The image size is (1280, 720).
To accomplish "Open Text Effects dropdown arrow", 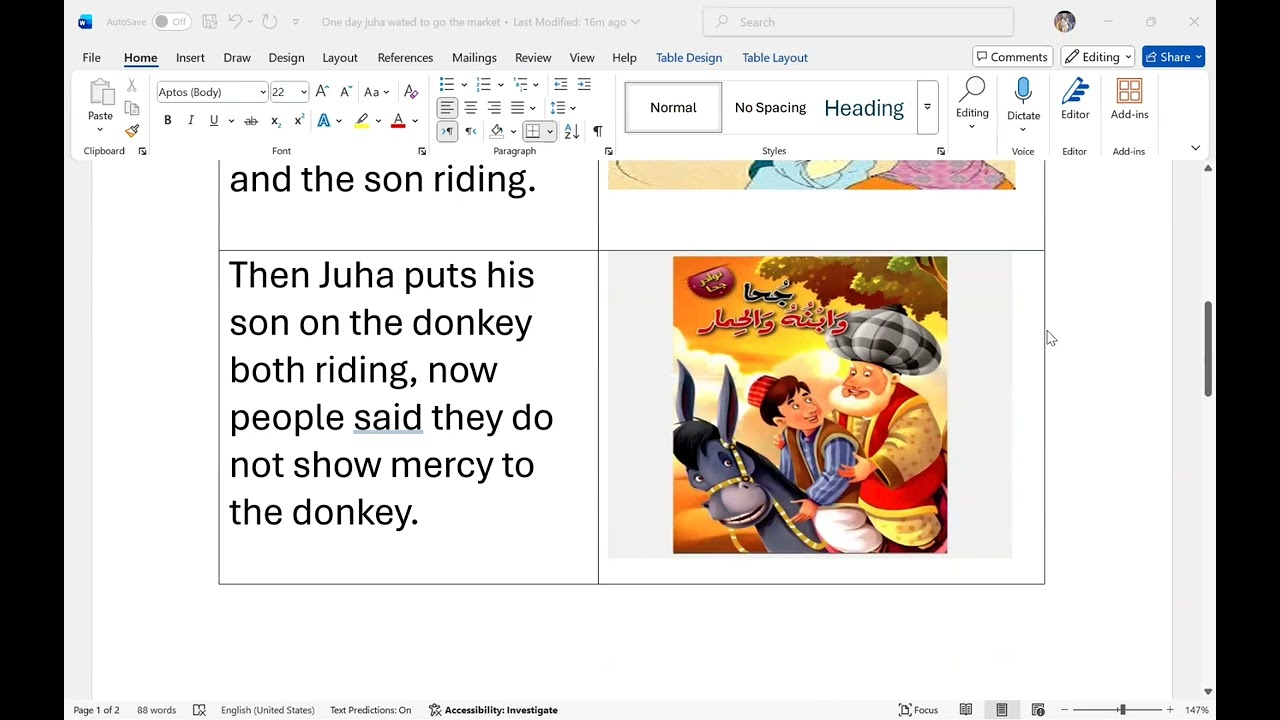I will tap(339, 121).
